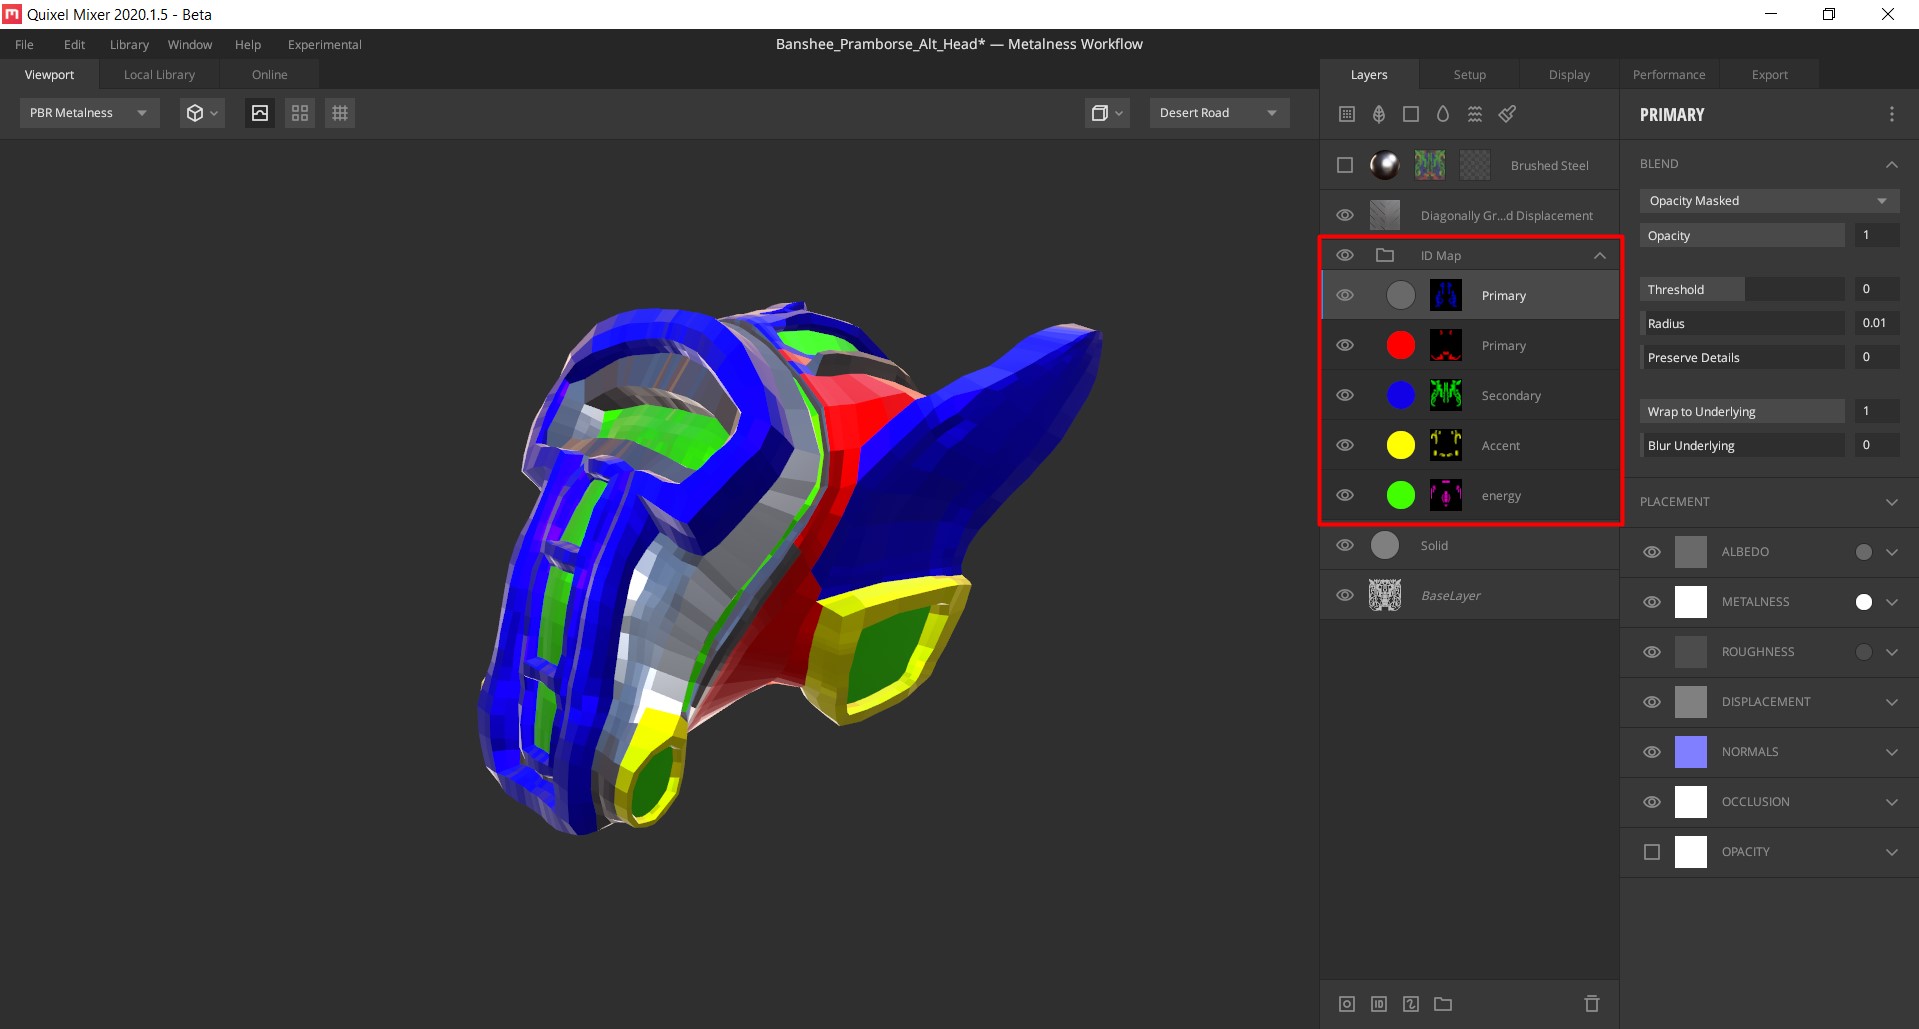This screenshot has height=1029, width=1919.
Task: Expand the PLACEMENT section
Action: click(1891, 502)
